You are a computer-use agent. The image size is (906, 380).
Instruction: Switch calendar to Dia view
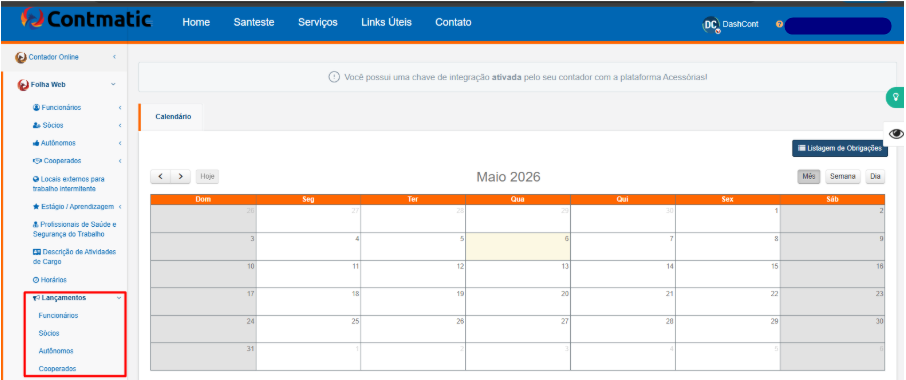click(875, 177)
